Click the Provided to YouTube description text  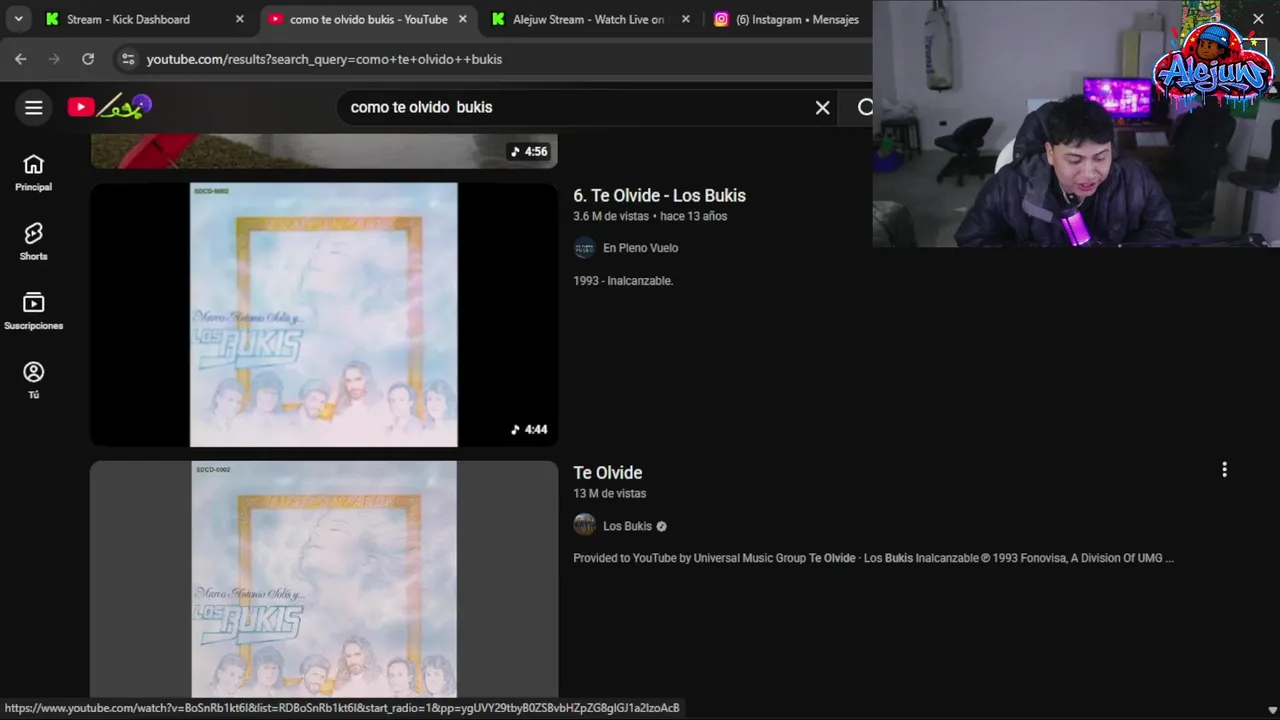pyautogui.click(x=873, y=558)
